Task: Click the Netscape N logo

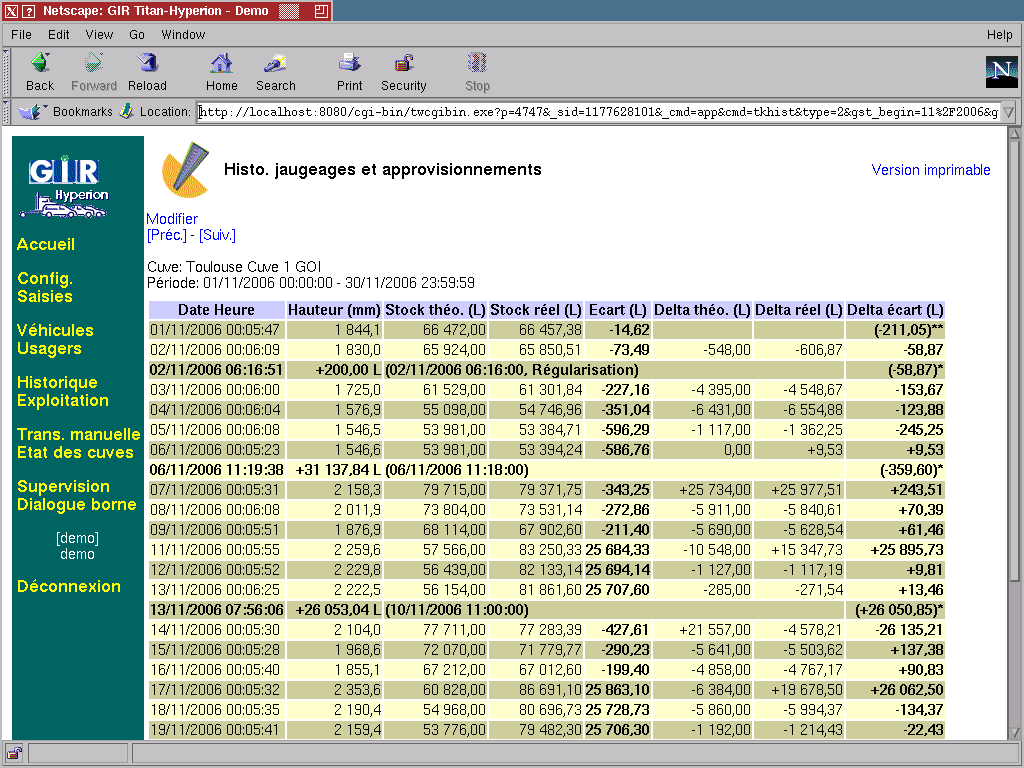Action: (1001, 72)
